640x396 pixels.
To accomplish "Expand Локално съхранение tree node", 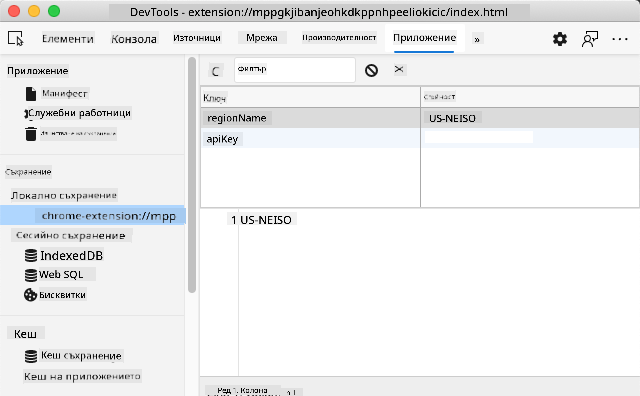I will (x=64, y=196).
